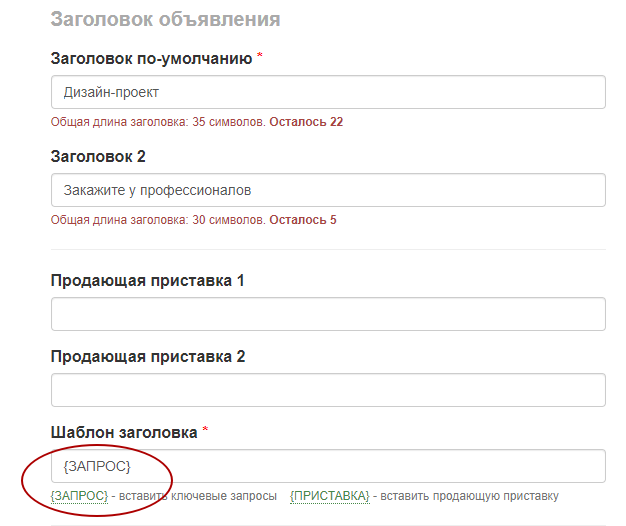Select the 'Заголовок объявления' section heading

[x=165, y=19]
